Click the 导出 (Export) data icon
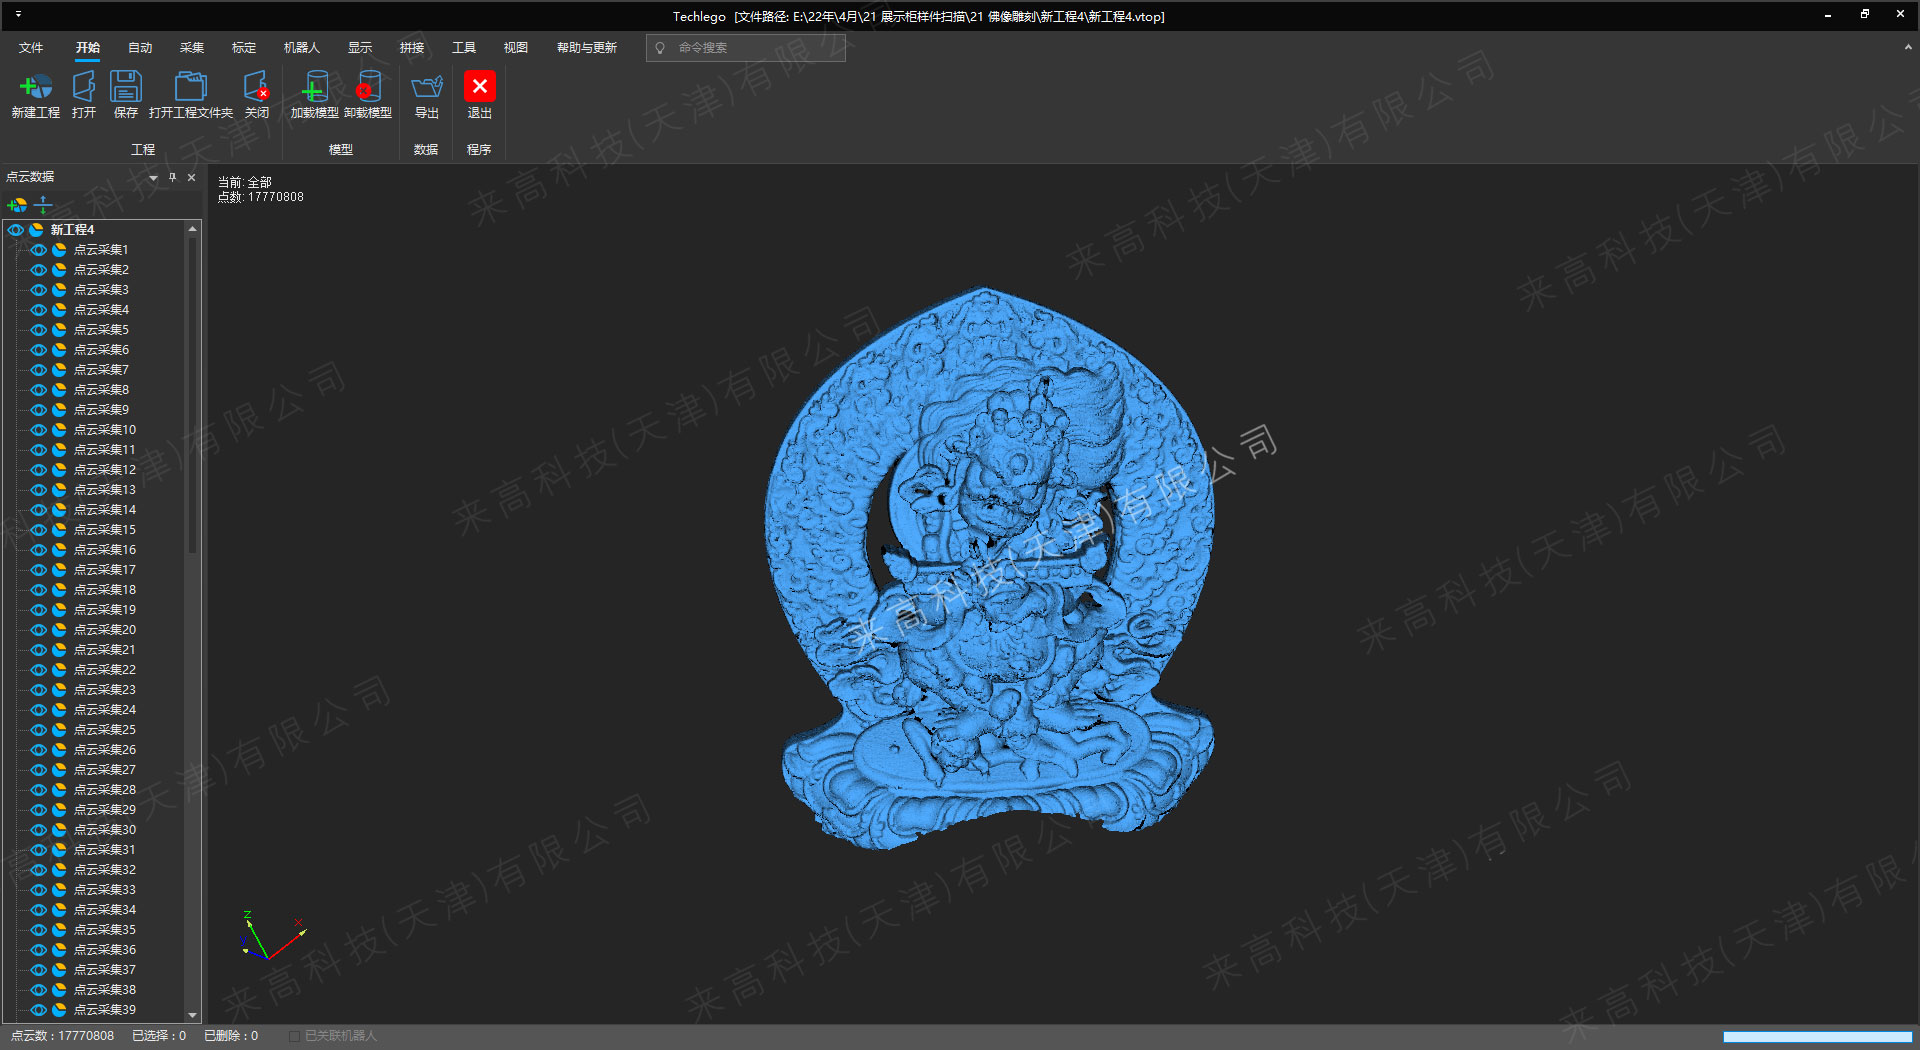1920x1050 pixels. tap(427, 88)
